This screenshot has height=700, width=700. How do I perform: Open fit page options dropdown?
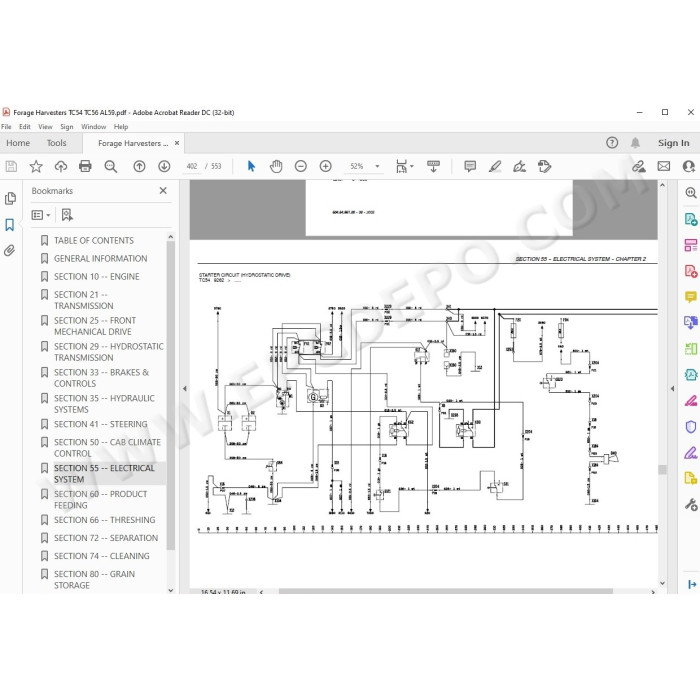click(404, 167)
